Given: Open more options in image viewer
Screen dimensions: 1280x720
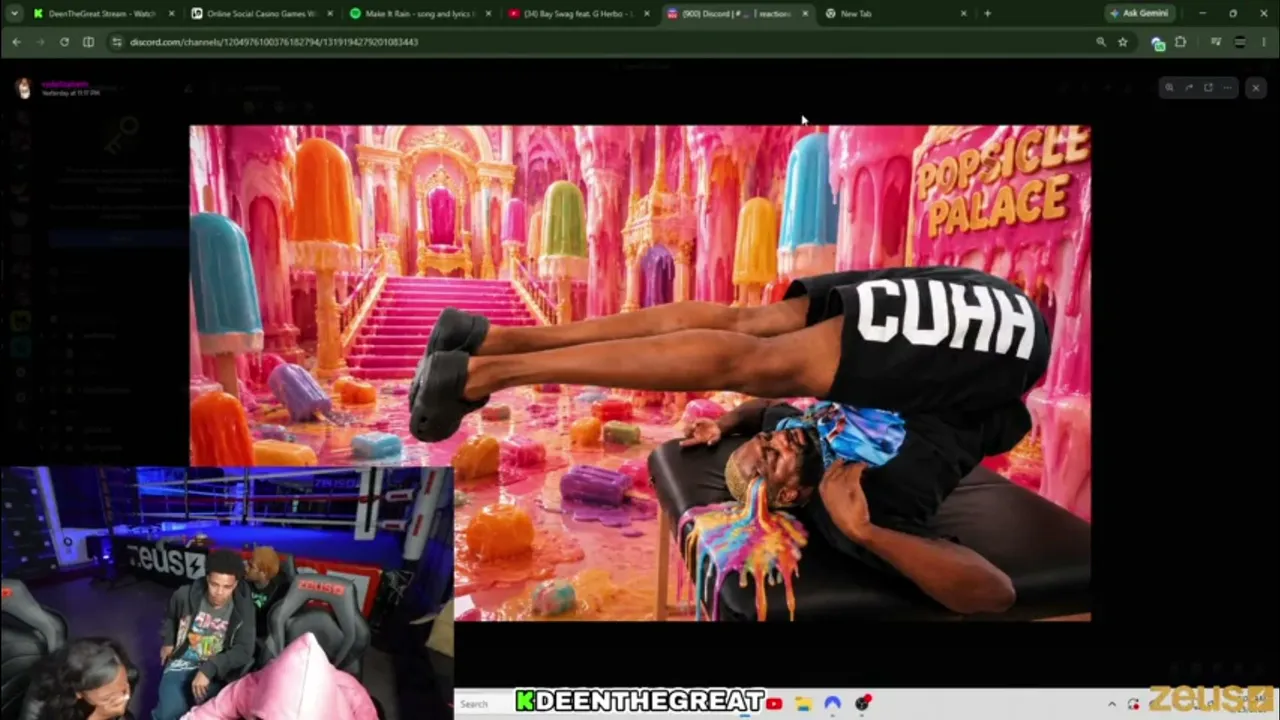Looking at the screenshot, I should (1228, 88).
